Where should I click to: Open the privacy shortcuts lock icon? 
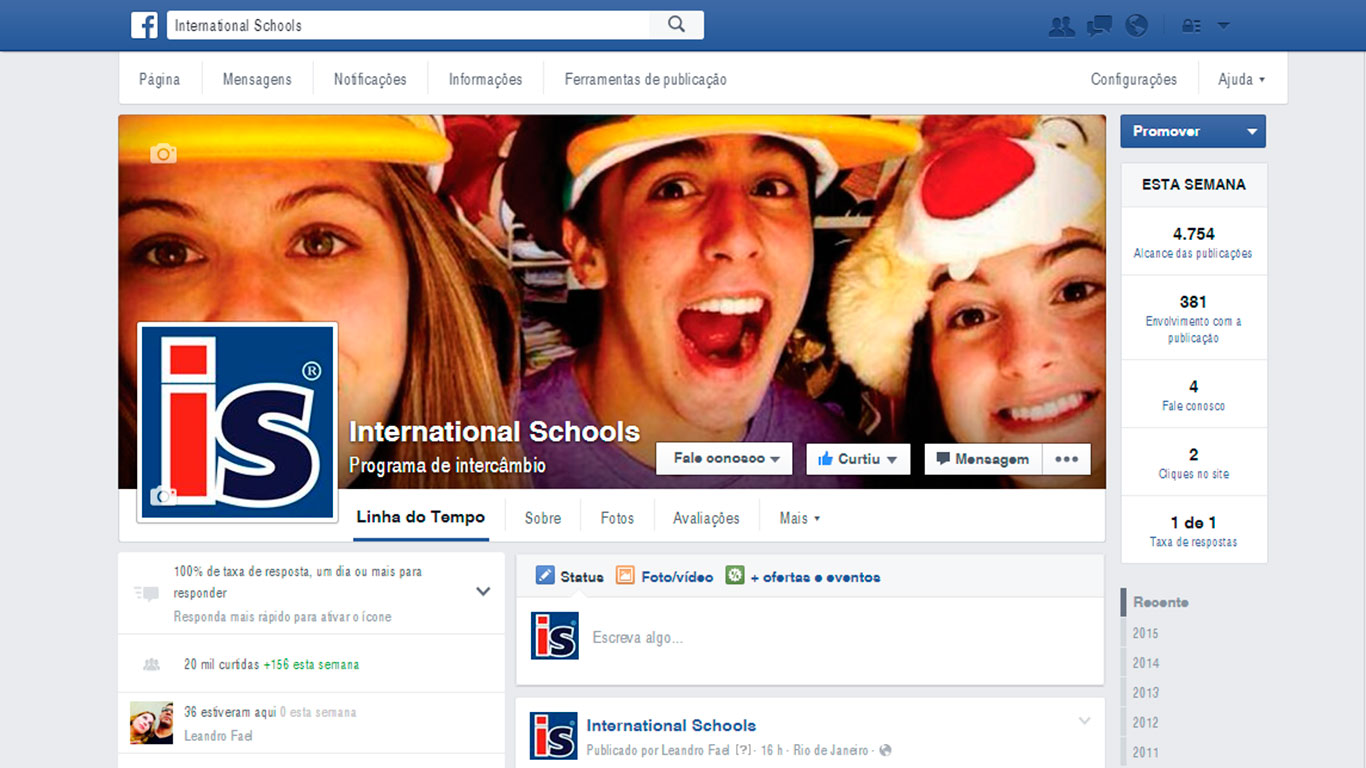tap(1191, 26)
